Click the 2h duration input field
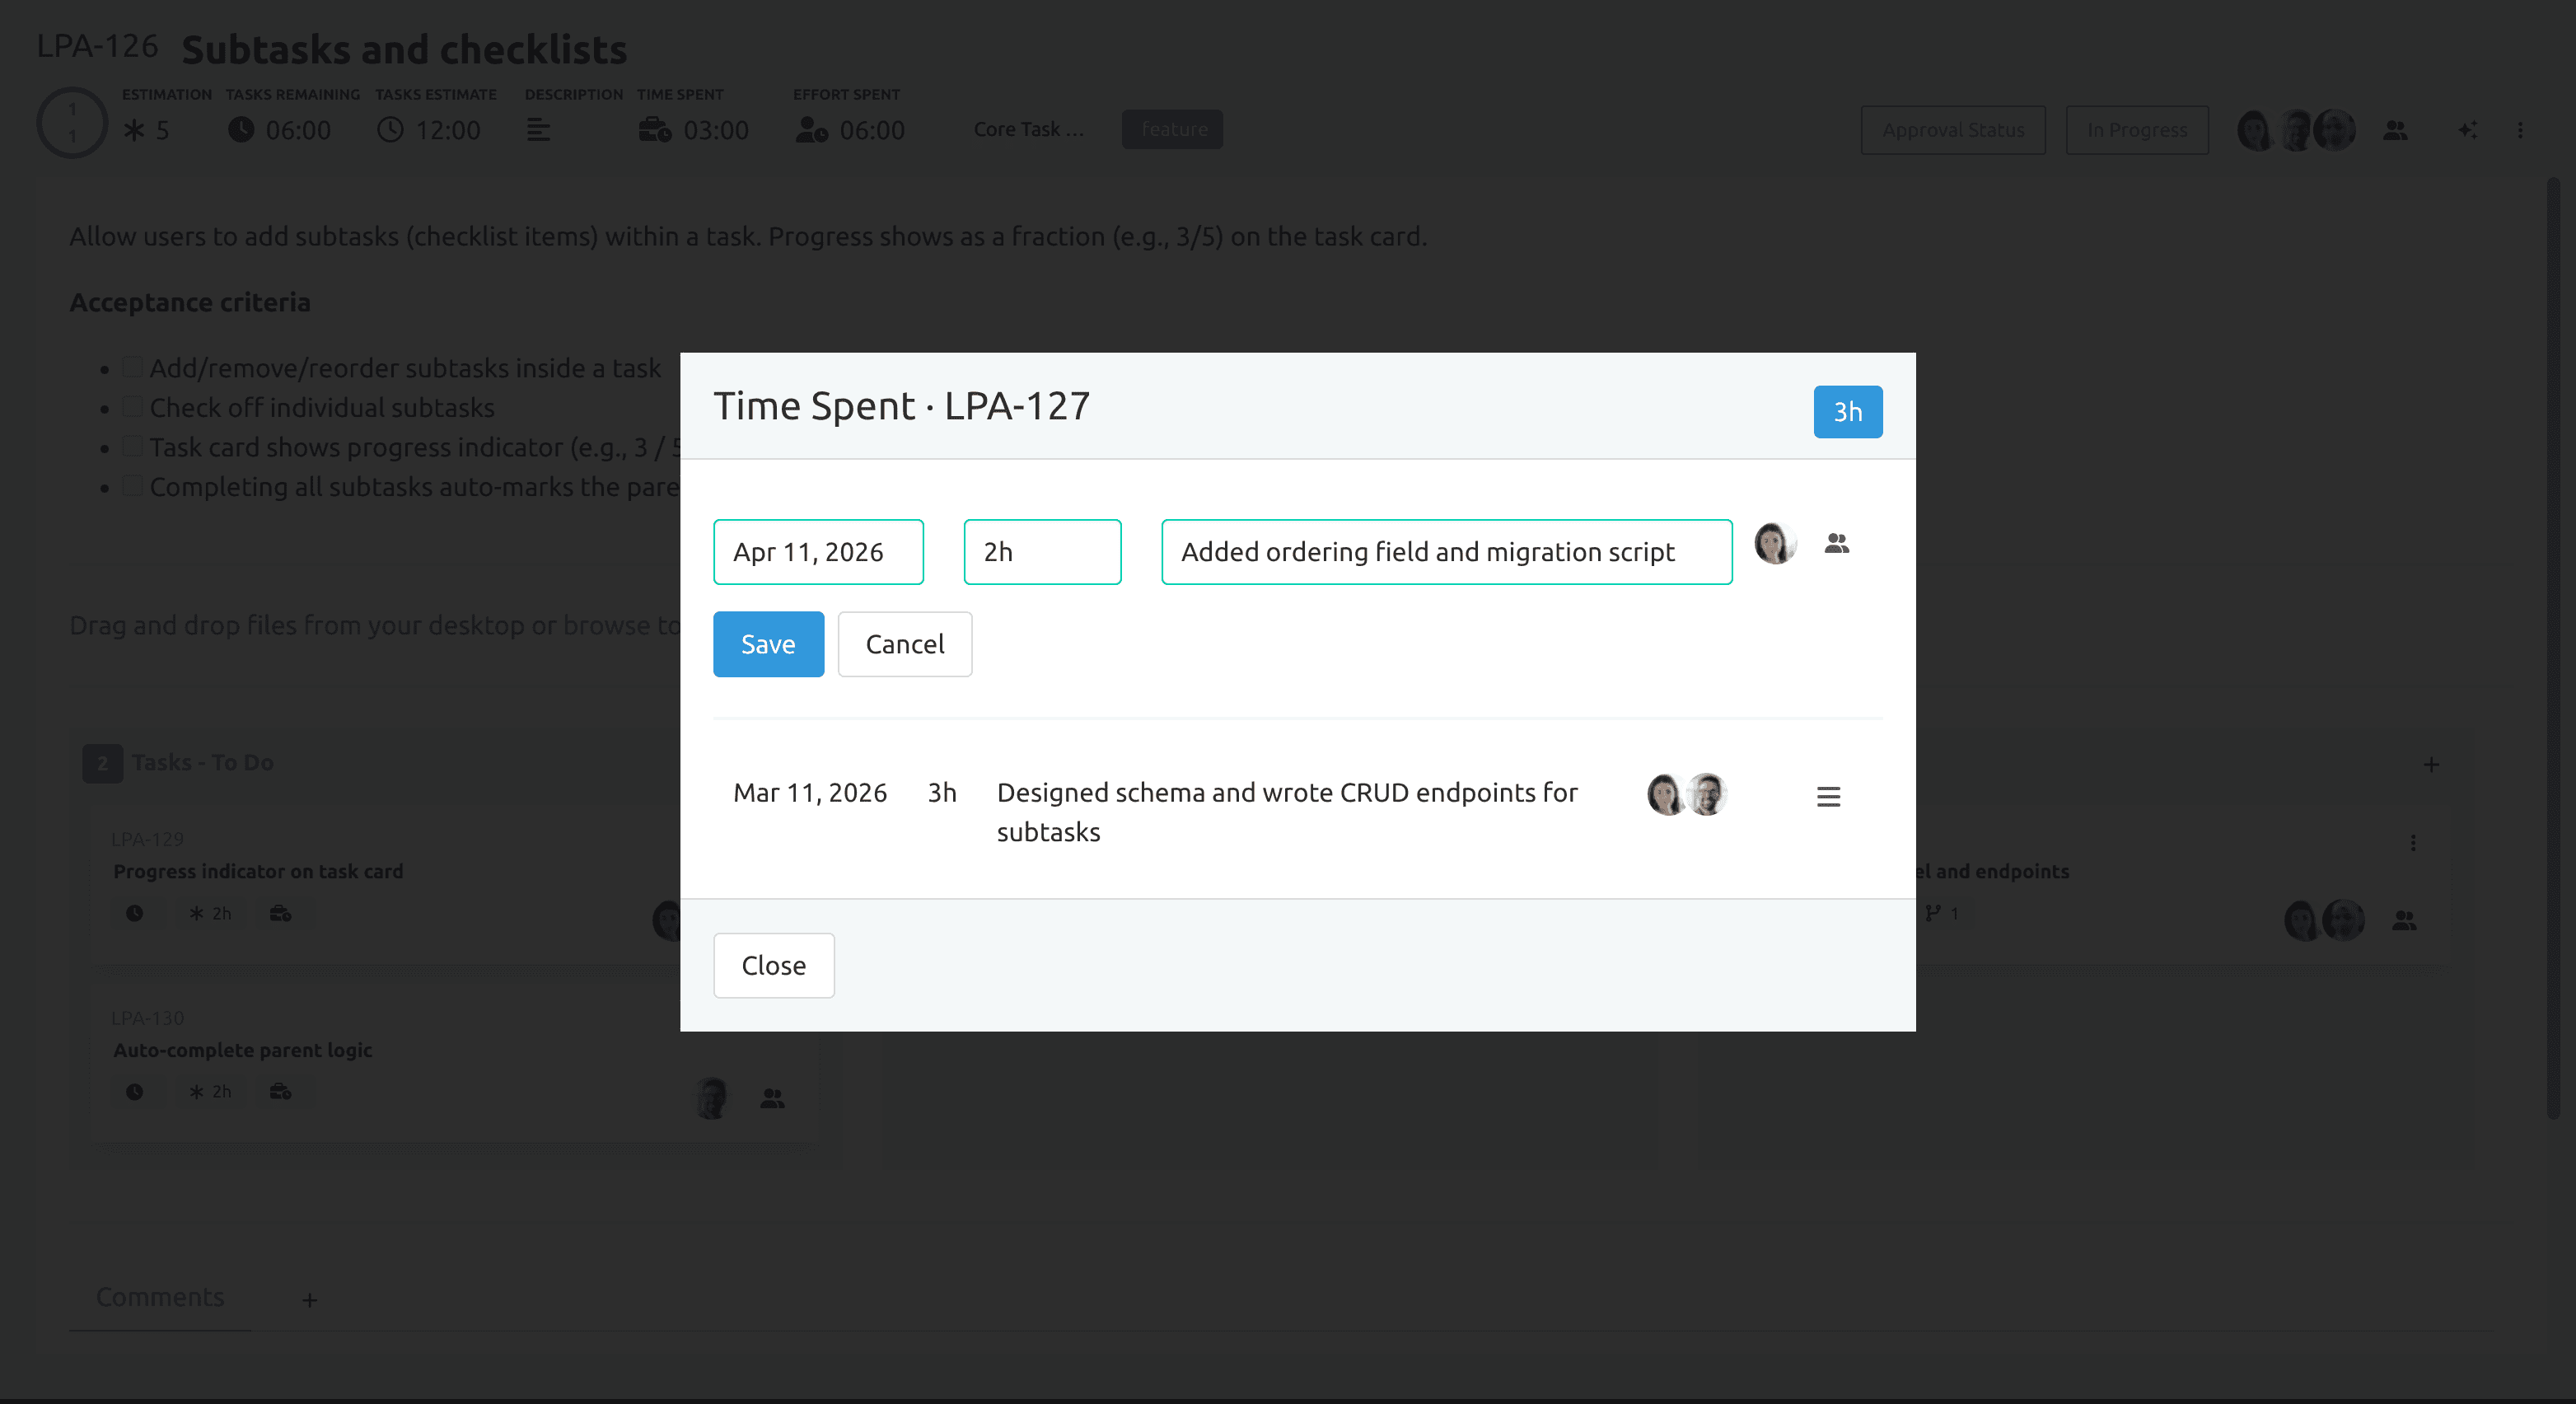This screenshot has width=2576, height=1404. coord(1042,551)
